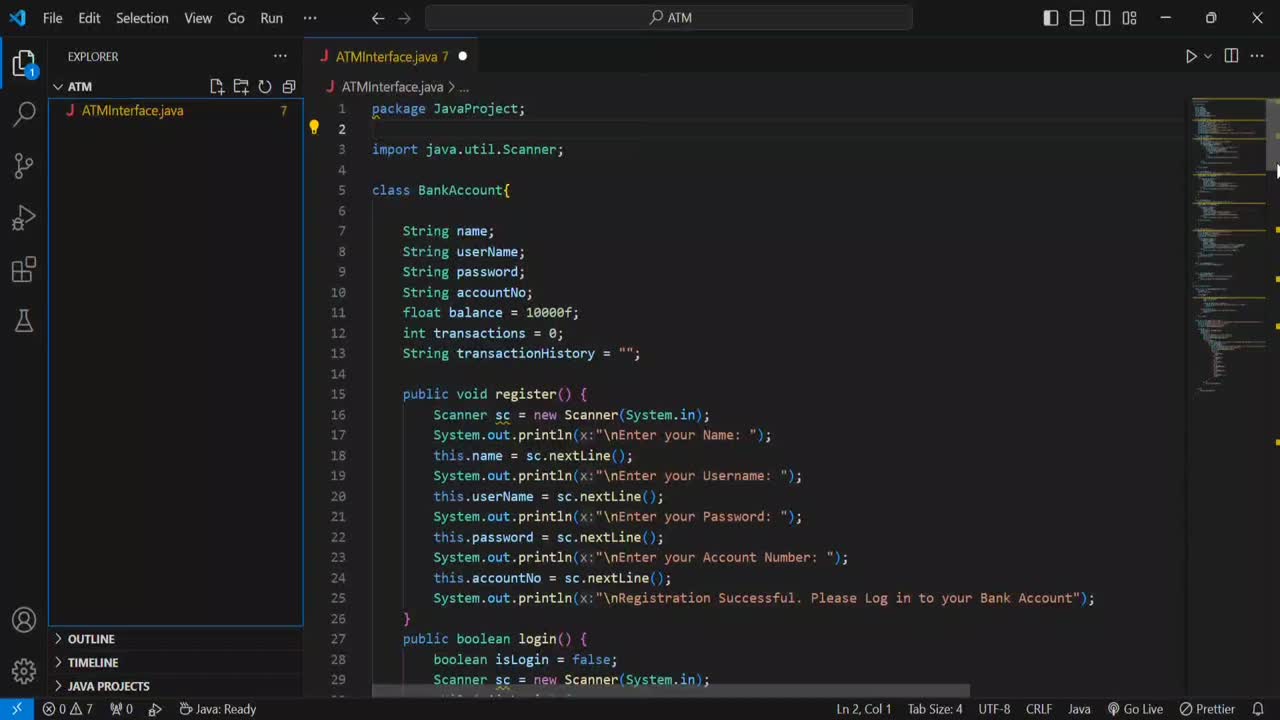
Task: Click Go Live in the status bar
Action: click(x=1135, y=709)
